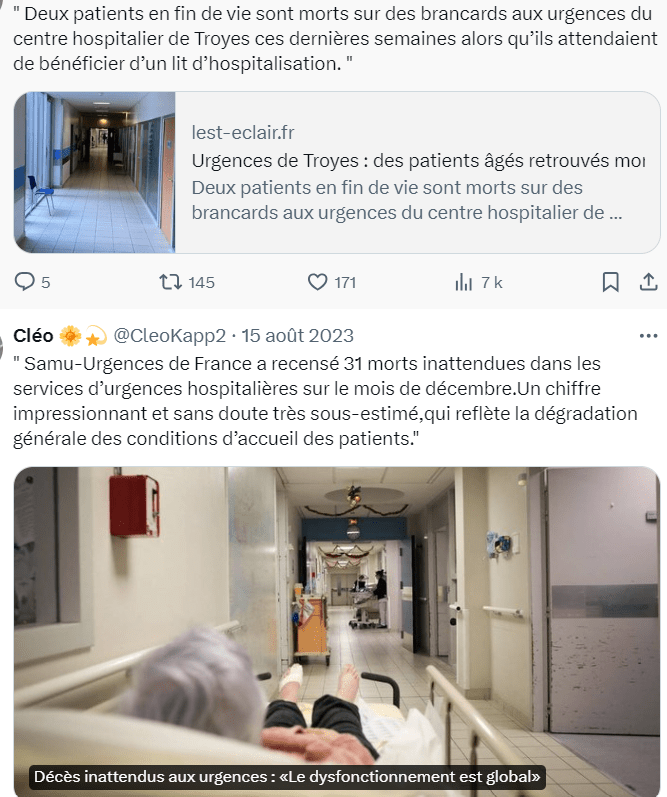This screenshot has width=667, height=797.
Task: Click the Cléo display name
Action: (x=34, y=336)
